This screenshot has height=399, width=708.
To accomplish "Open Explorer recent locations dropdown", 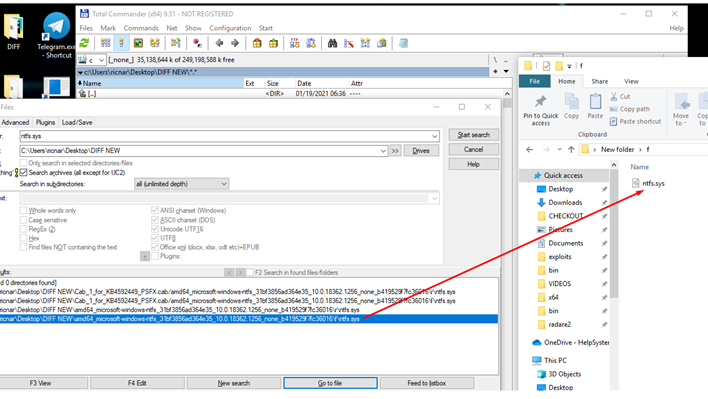I will 559,149.
